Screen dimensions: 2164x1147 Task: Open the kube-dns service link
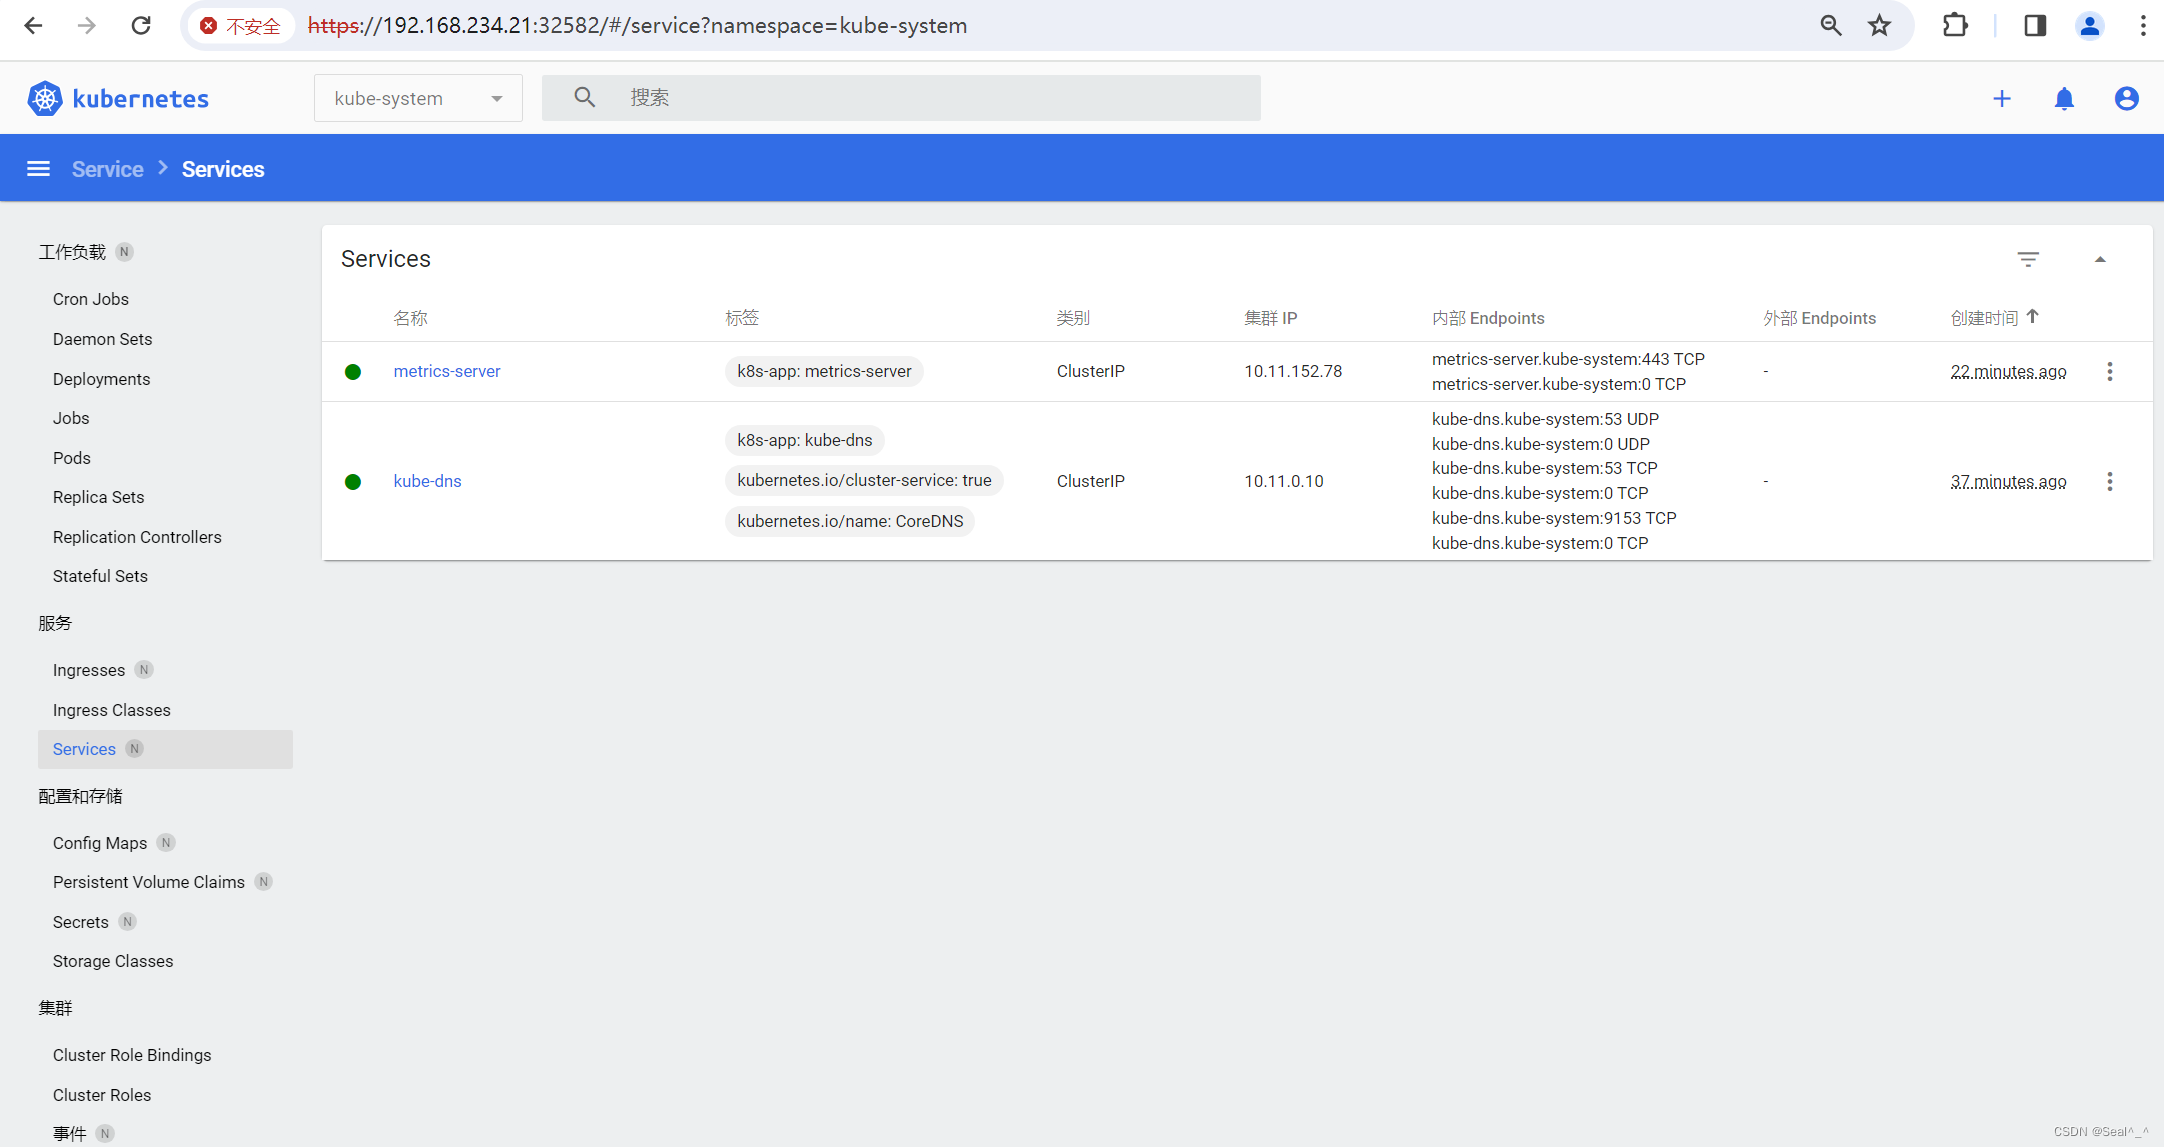tap(428, 481)
